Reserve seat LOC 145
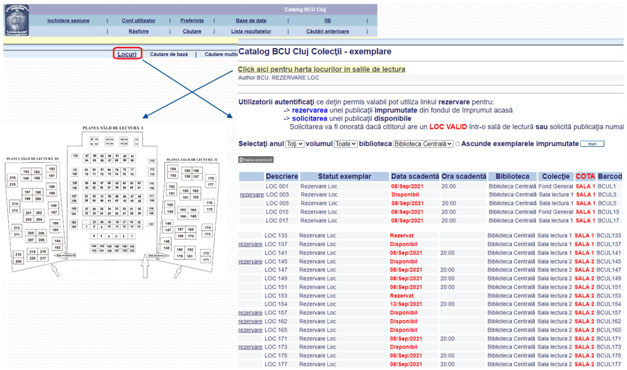 250,262
